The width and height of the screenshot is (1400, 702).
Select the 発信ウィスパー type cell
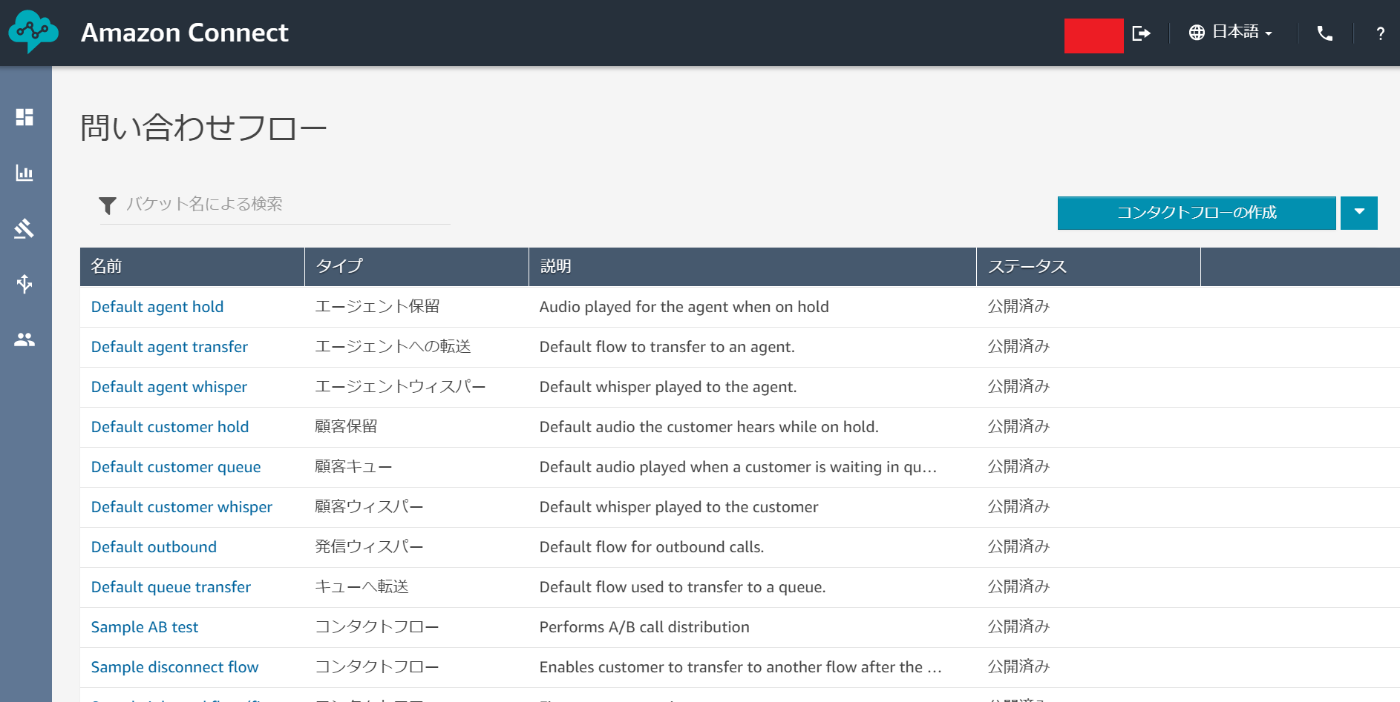tap(369, 547)
